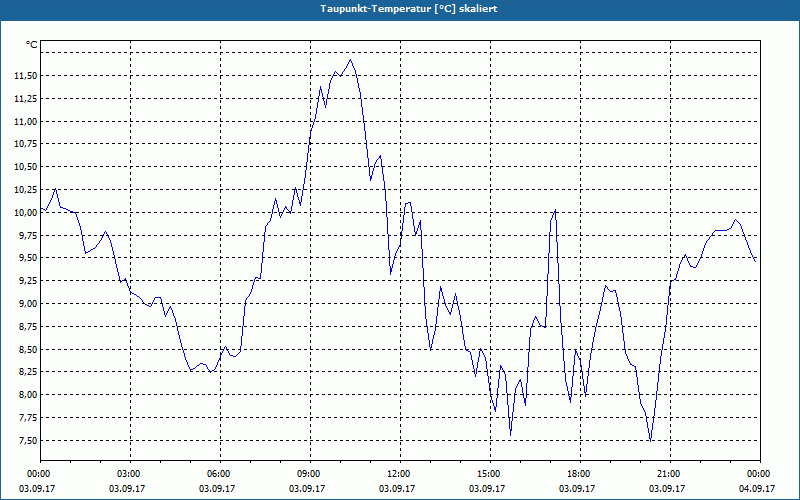Click the 09:00 time label
The image size is (800, 500).
pyautogui.click(x=310, y=474)
